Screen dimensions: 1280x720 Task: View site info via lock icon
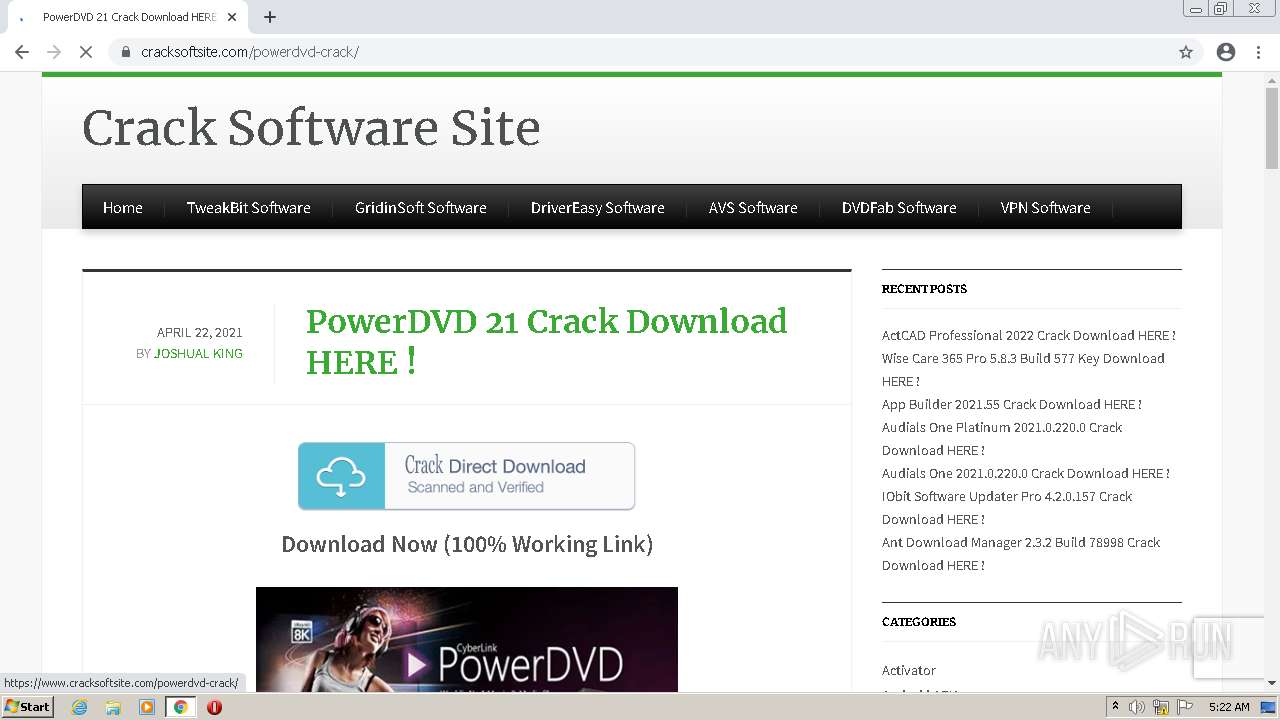click(126, 52)
